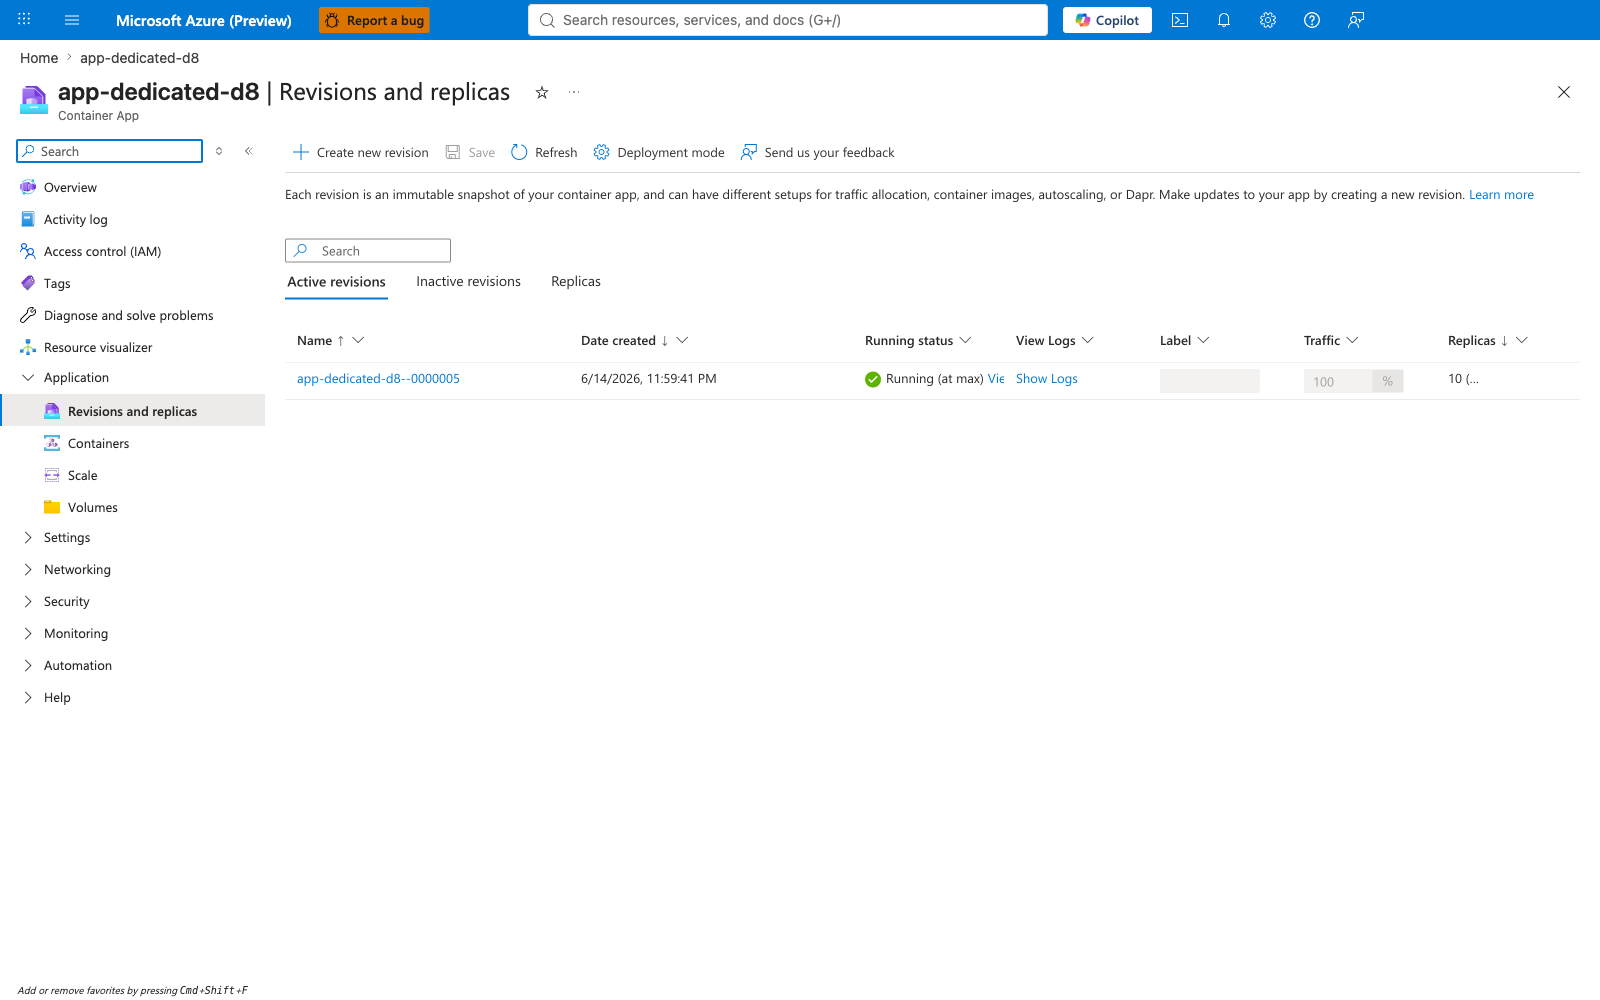Open the help question mark icon
1600x1000 pixels.
(1312, 20)
